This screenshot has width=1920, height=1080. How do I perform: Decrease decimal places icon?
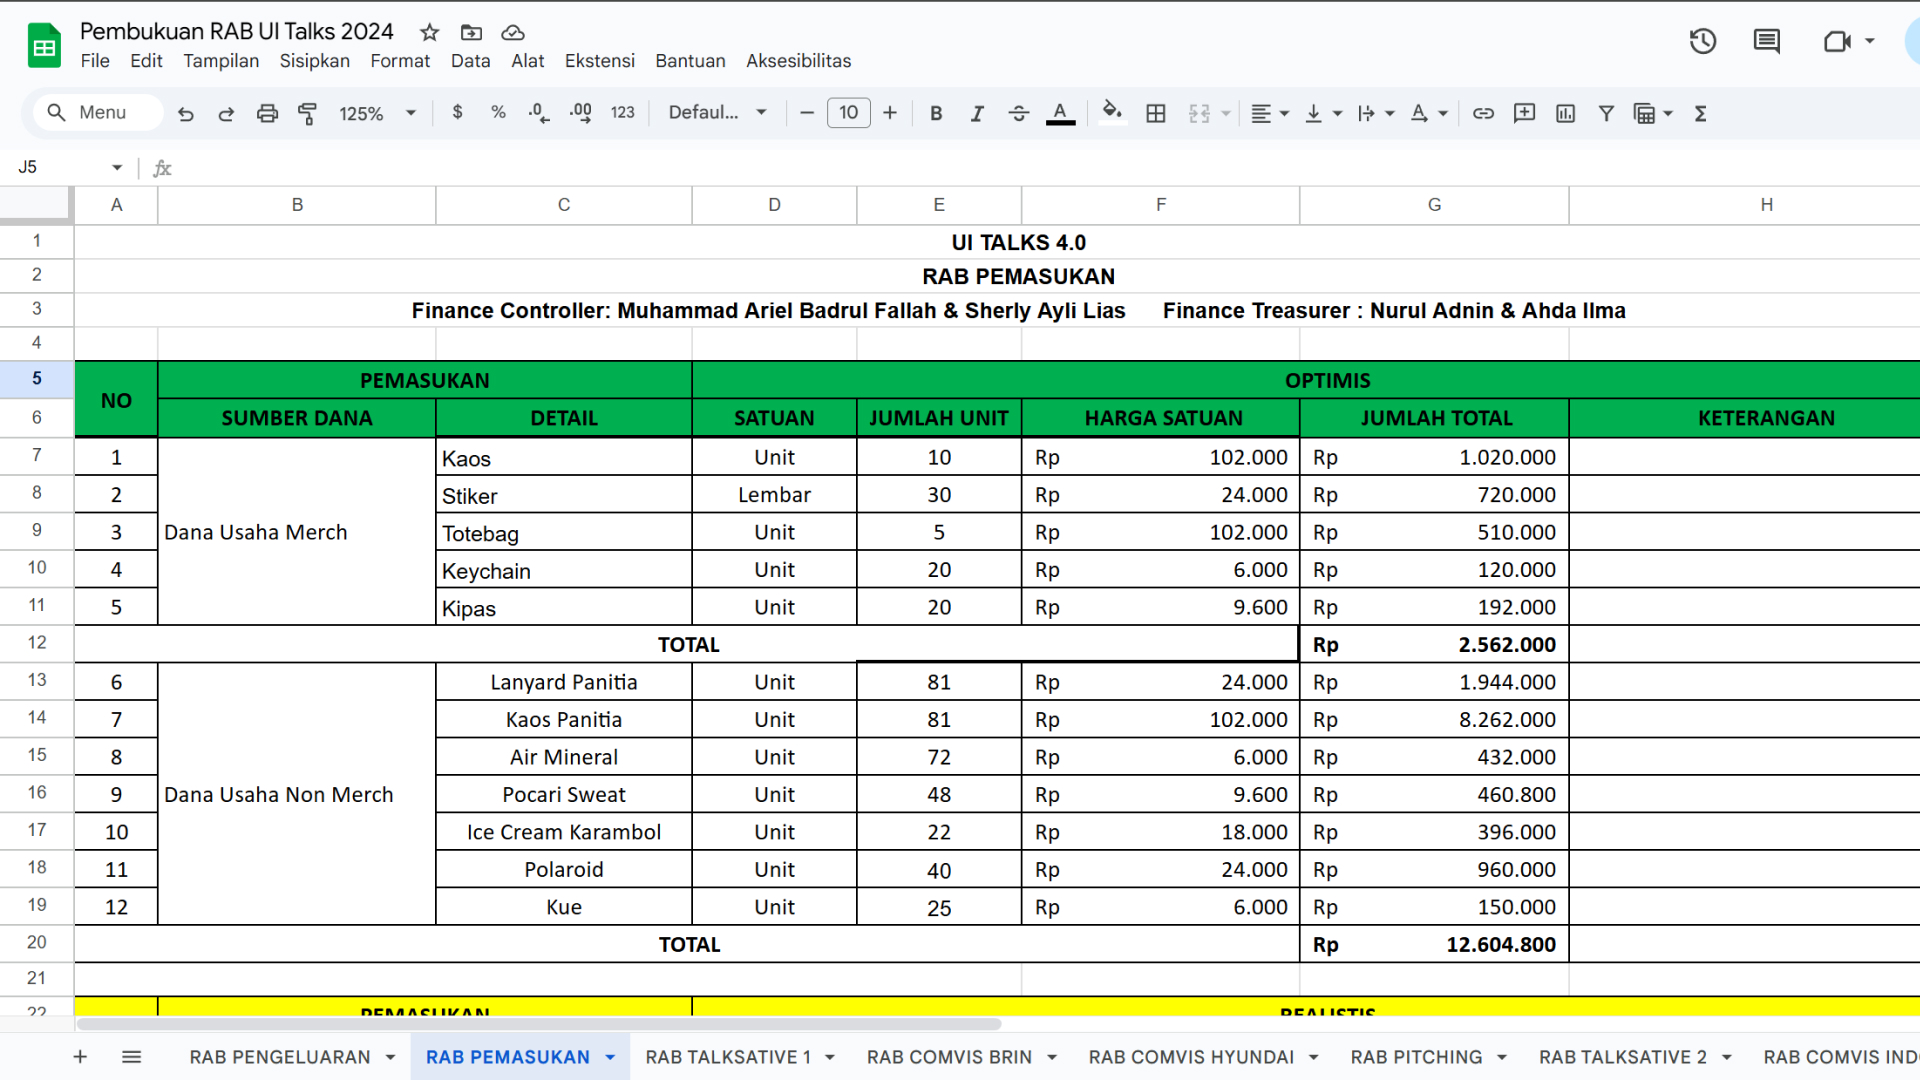pyautogui.click(x=539, y=113)
